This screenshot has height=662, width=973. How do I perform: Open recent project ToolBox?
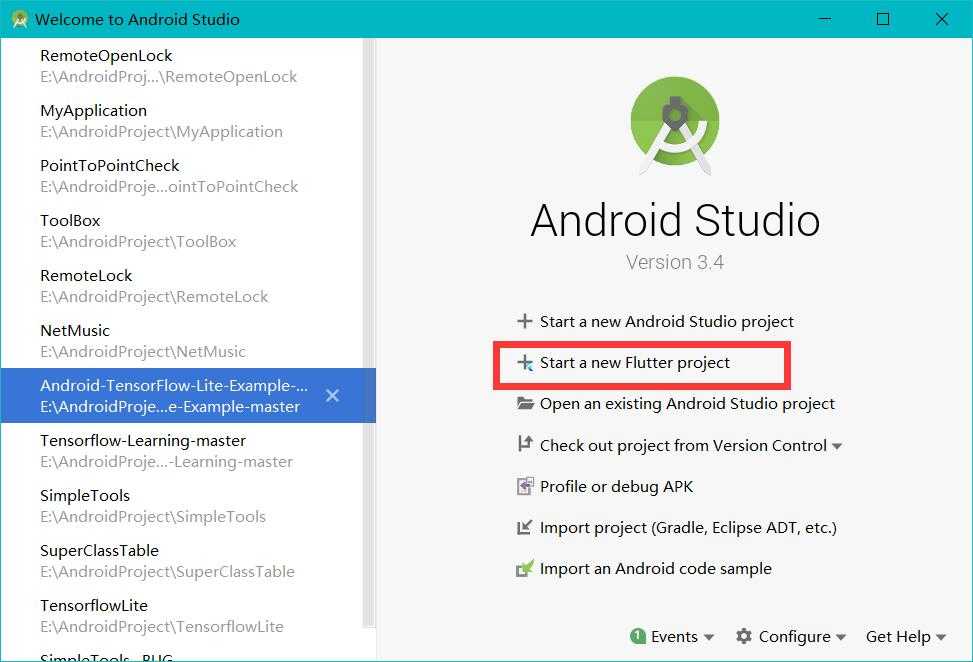pyautogui.click(x=183, y=231)
